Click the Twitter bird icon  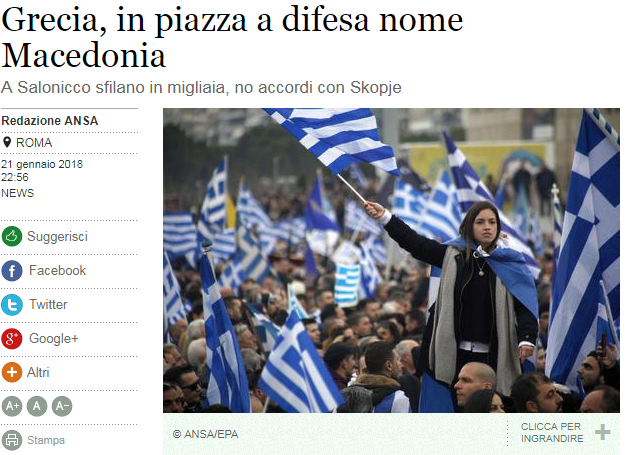point(12,305)
